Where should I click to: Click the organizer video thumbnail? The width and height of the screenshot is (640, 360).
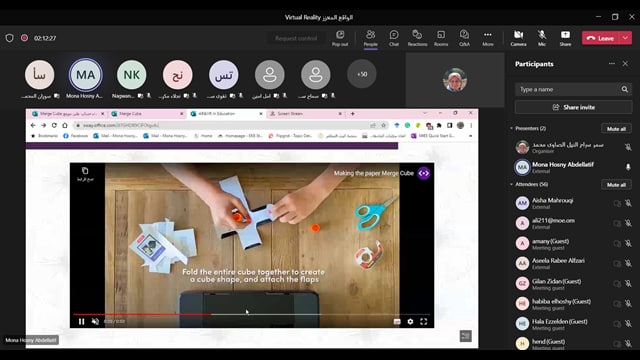point(455,80)
